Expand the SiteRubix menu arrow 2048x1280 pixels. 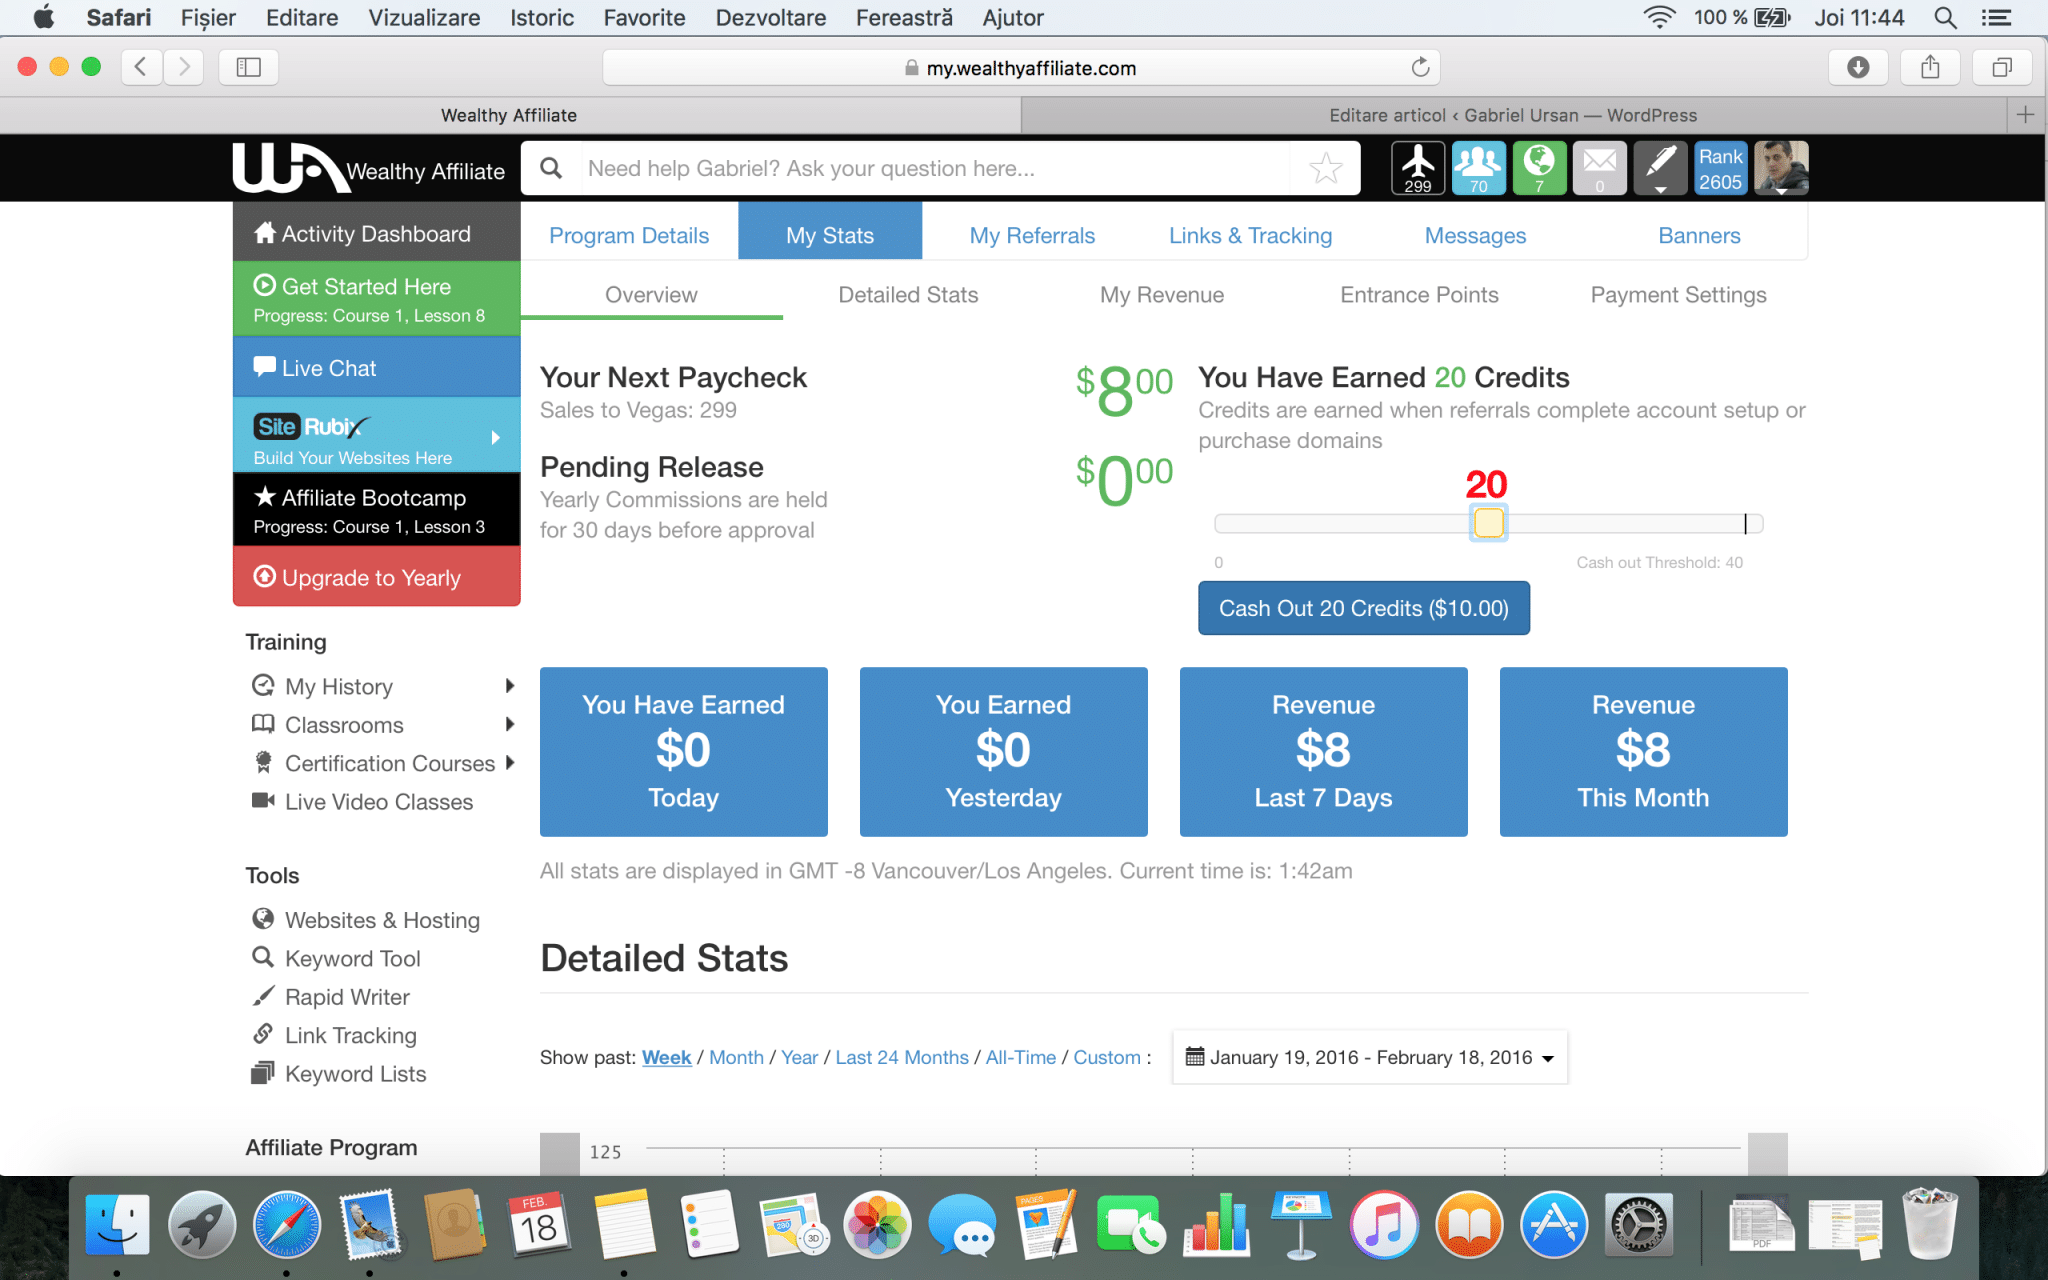(x=495, y=437)
